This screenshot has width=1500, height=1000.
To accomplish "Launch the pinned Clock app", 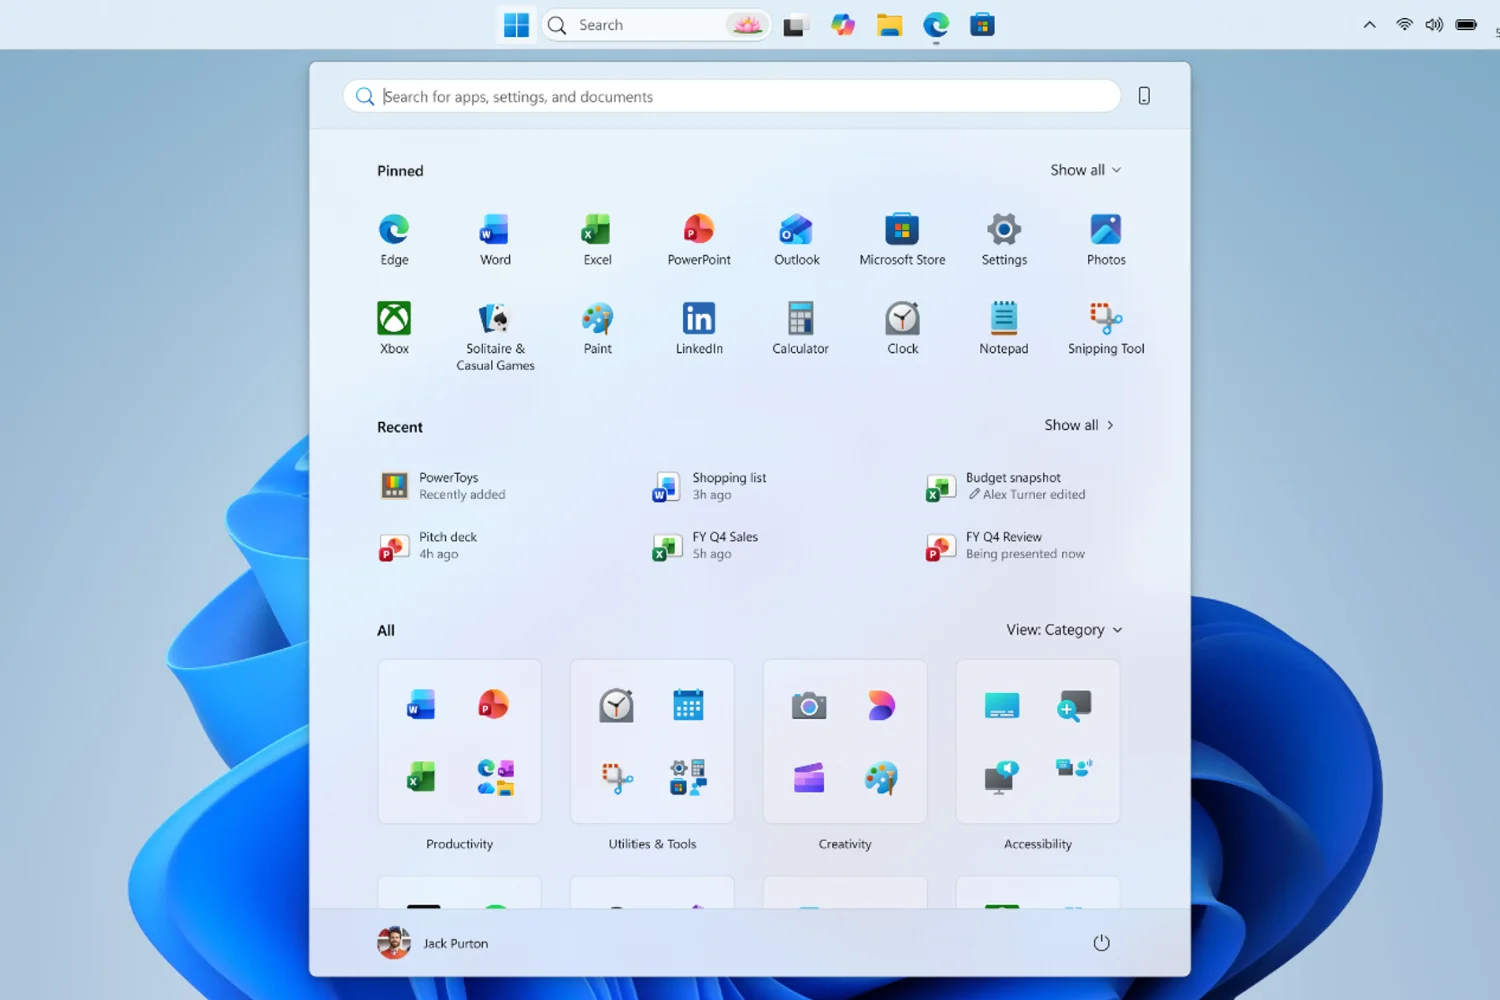I will coord(902,328).
